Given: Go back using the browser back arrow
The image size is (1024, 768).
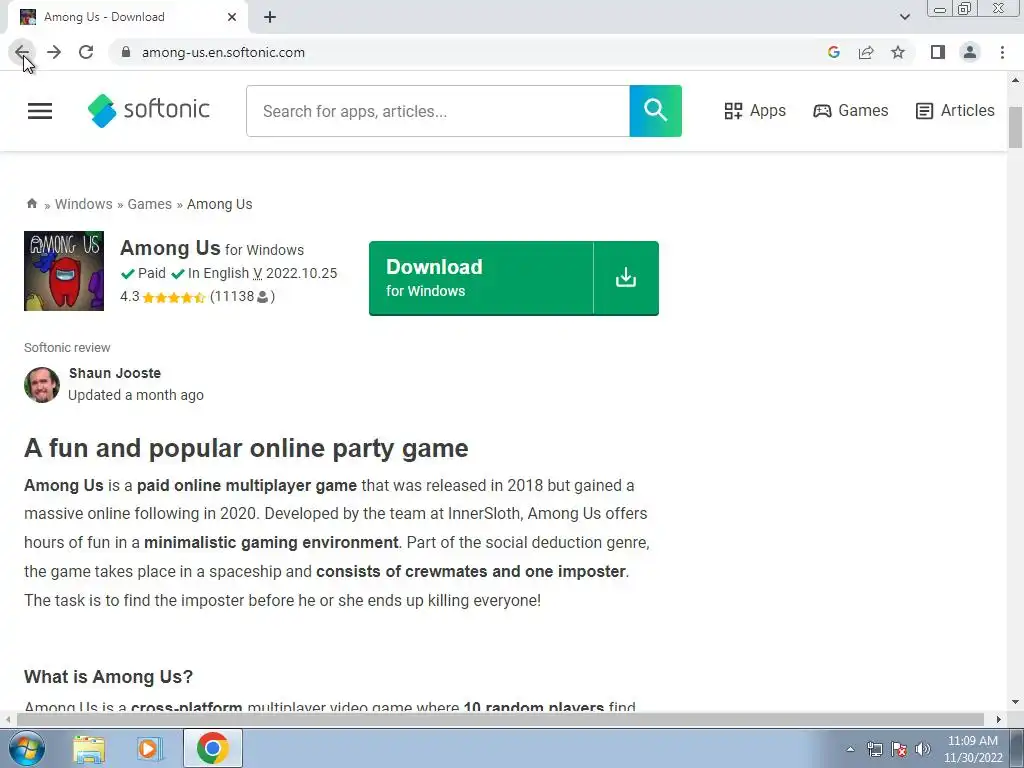Looking at the screenshot, I should [x=22, y=52].
